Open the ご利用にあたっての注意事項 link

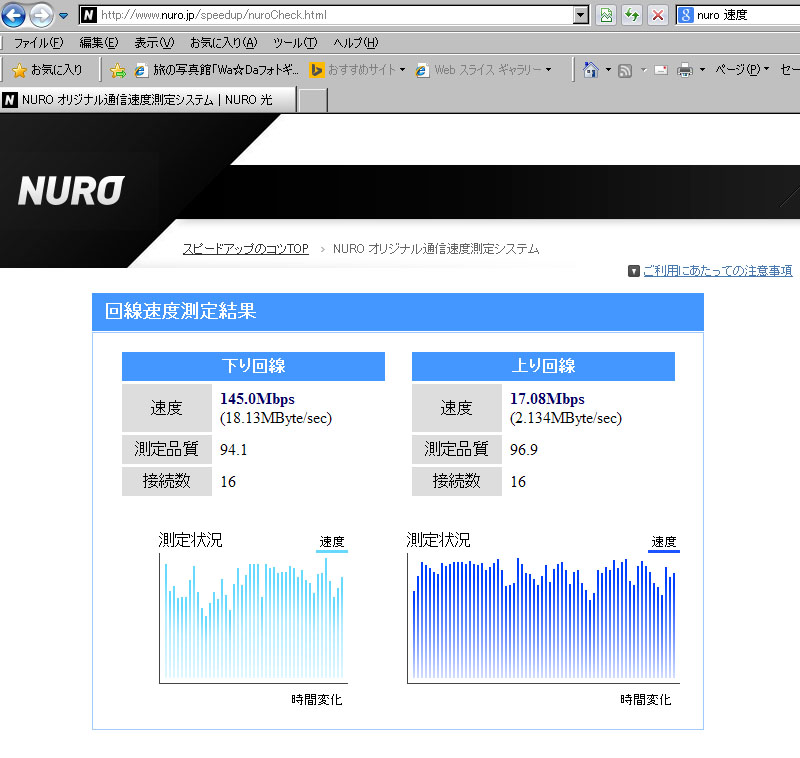717,271
